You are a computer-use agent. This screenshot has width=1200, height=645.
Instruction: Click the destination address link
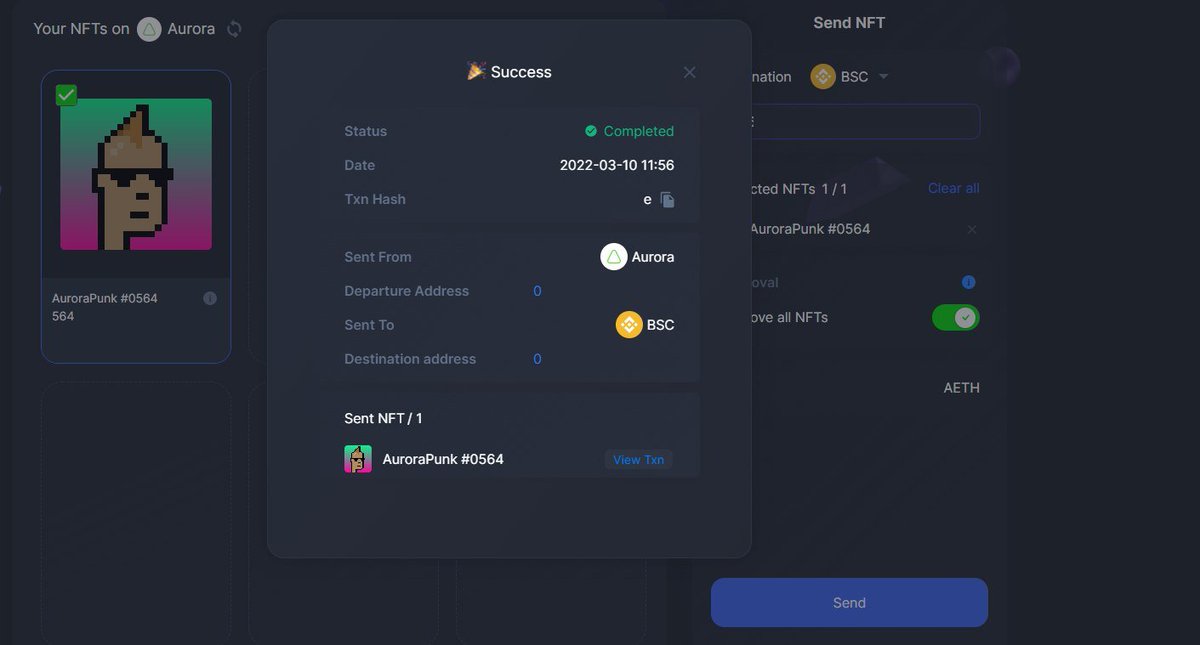pos(537,359)
